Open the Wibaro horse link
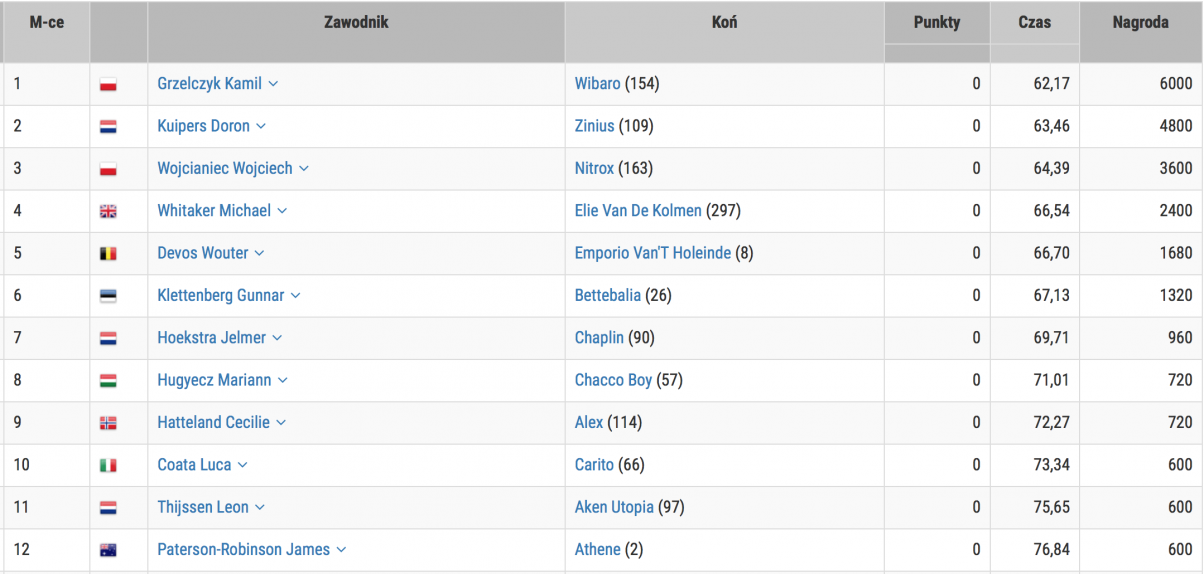Image resolution: width=1204 pixels, height=574 pixels. coord(597,84)
